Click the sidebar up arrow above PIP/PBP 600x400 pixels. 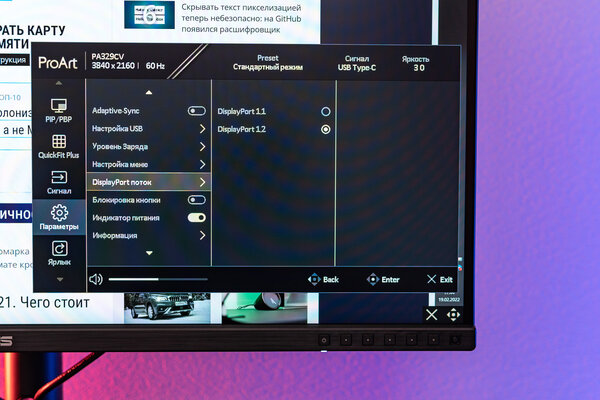click(x=59, y=83)
